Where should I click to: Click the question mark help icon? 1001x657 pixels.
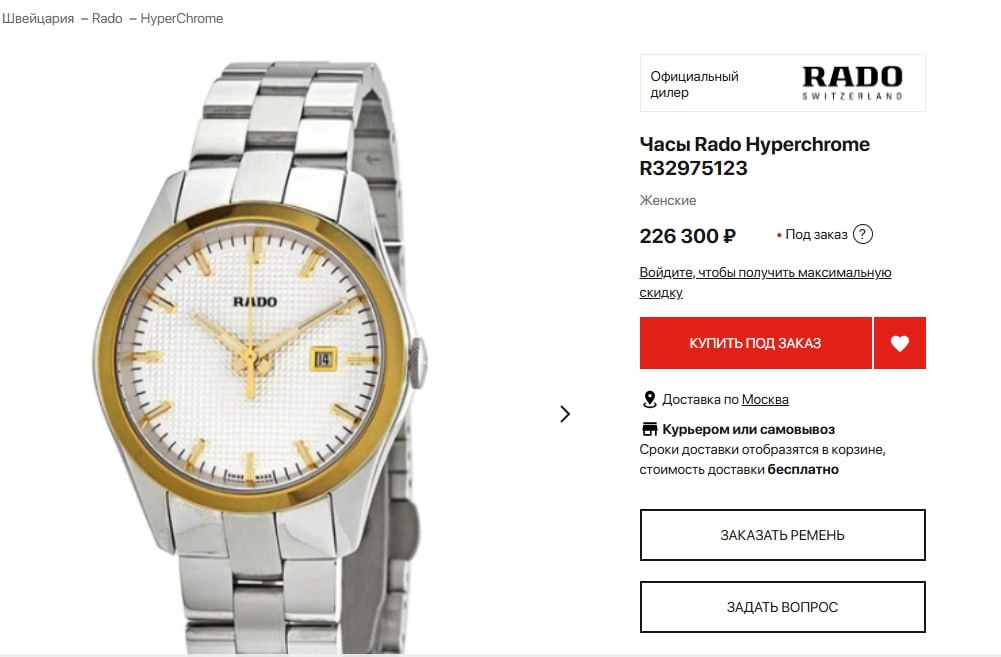click(x=862, y=234)
